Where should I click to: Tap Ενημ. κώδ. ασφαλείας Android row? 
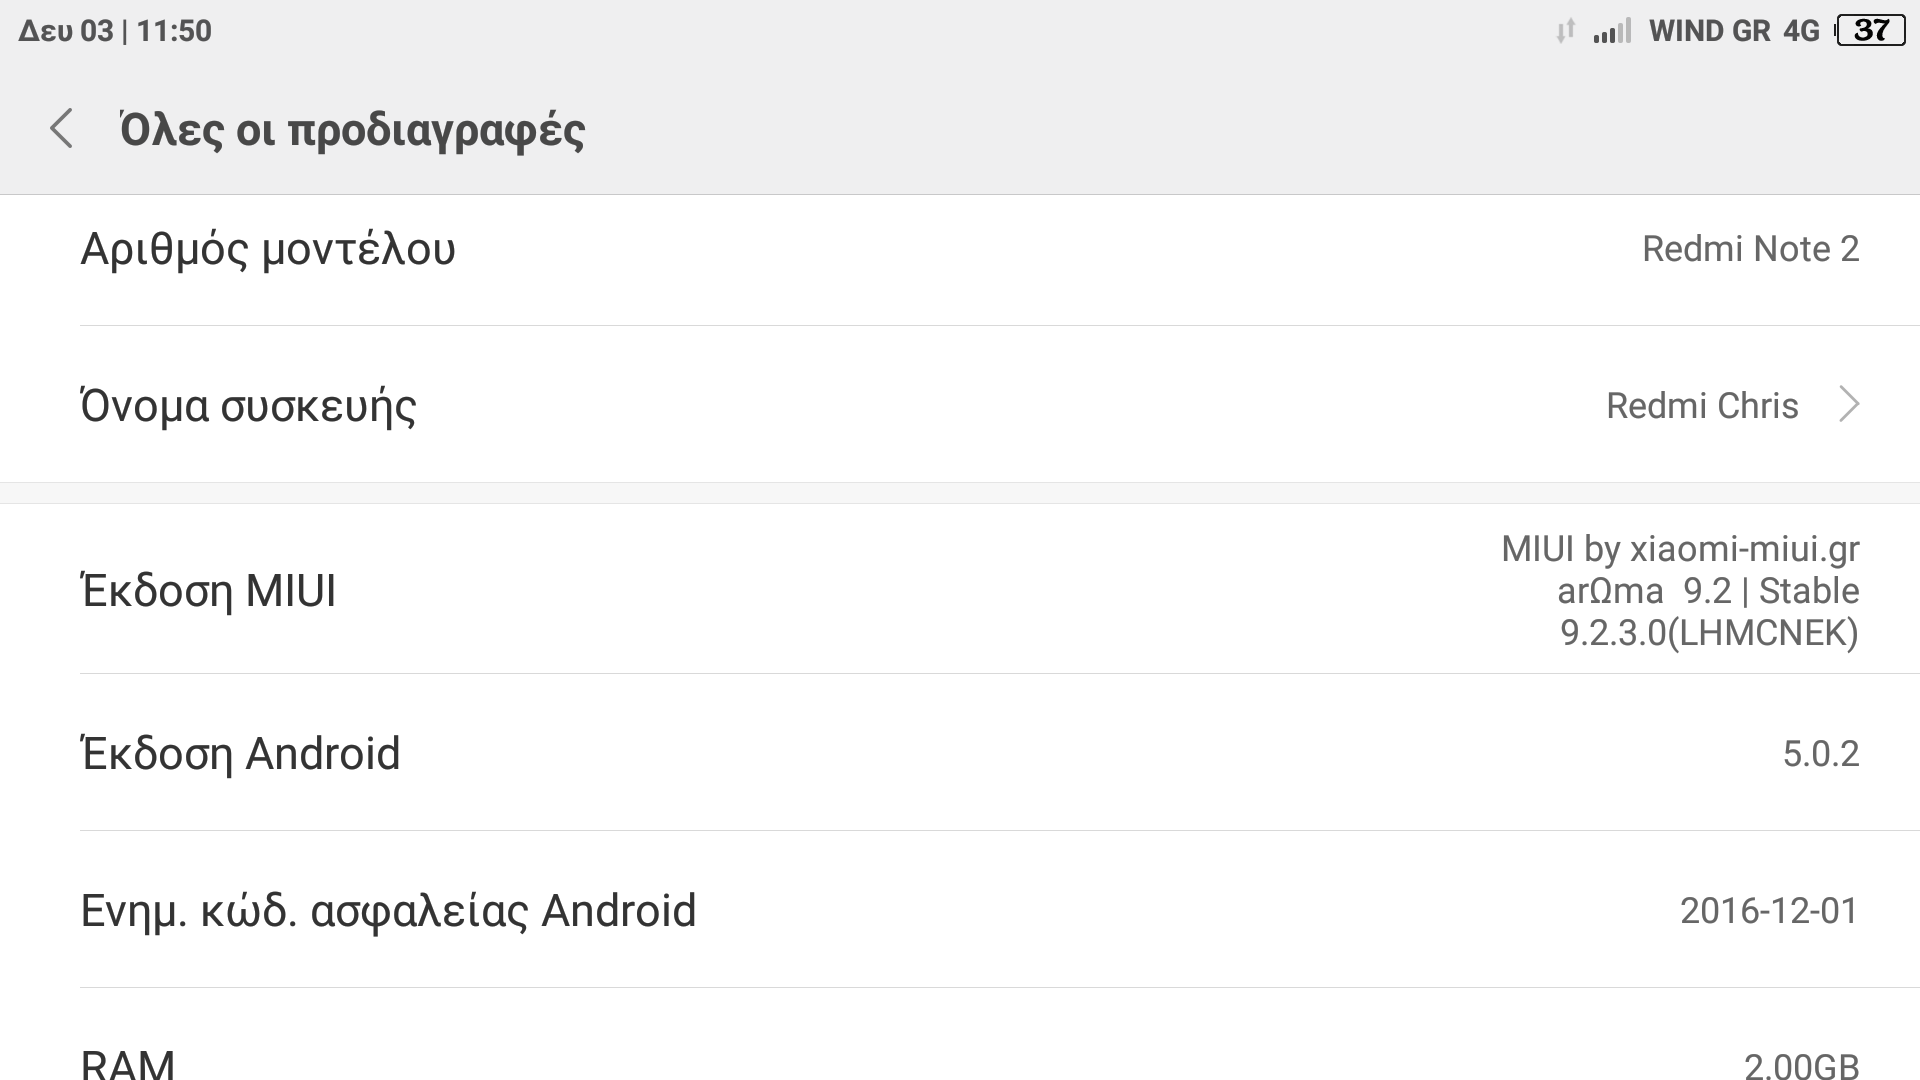click(x=388, y=911)
